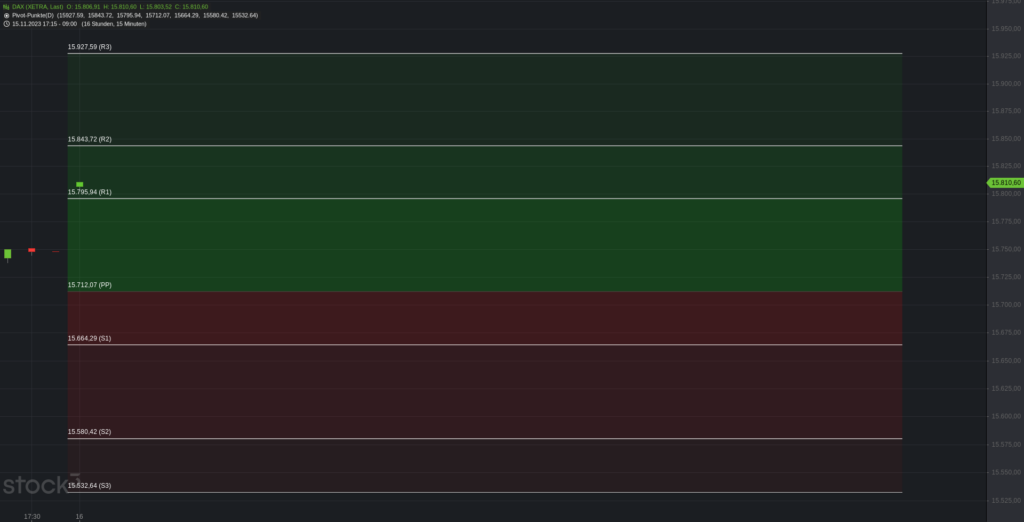Click the bright green zone between R1 and PP
The width and height of the screenshot is (1024, 522).
(x=485, y=245)
